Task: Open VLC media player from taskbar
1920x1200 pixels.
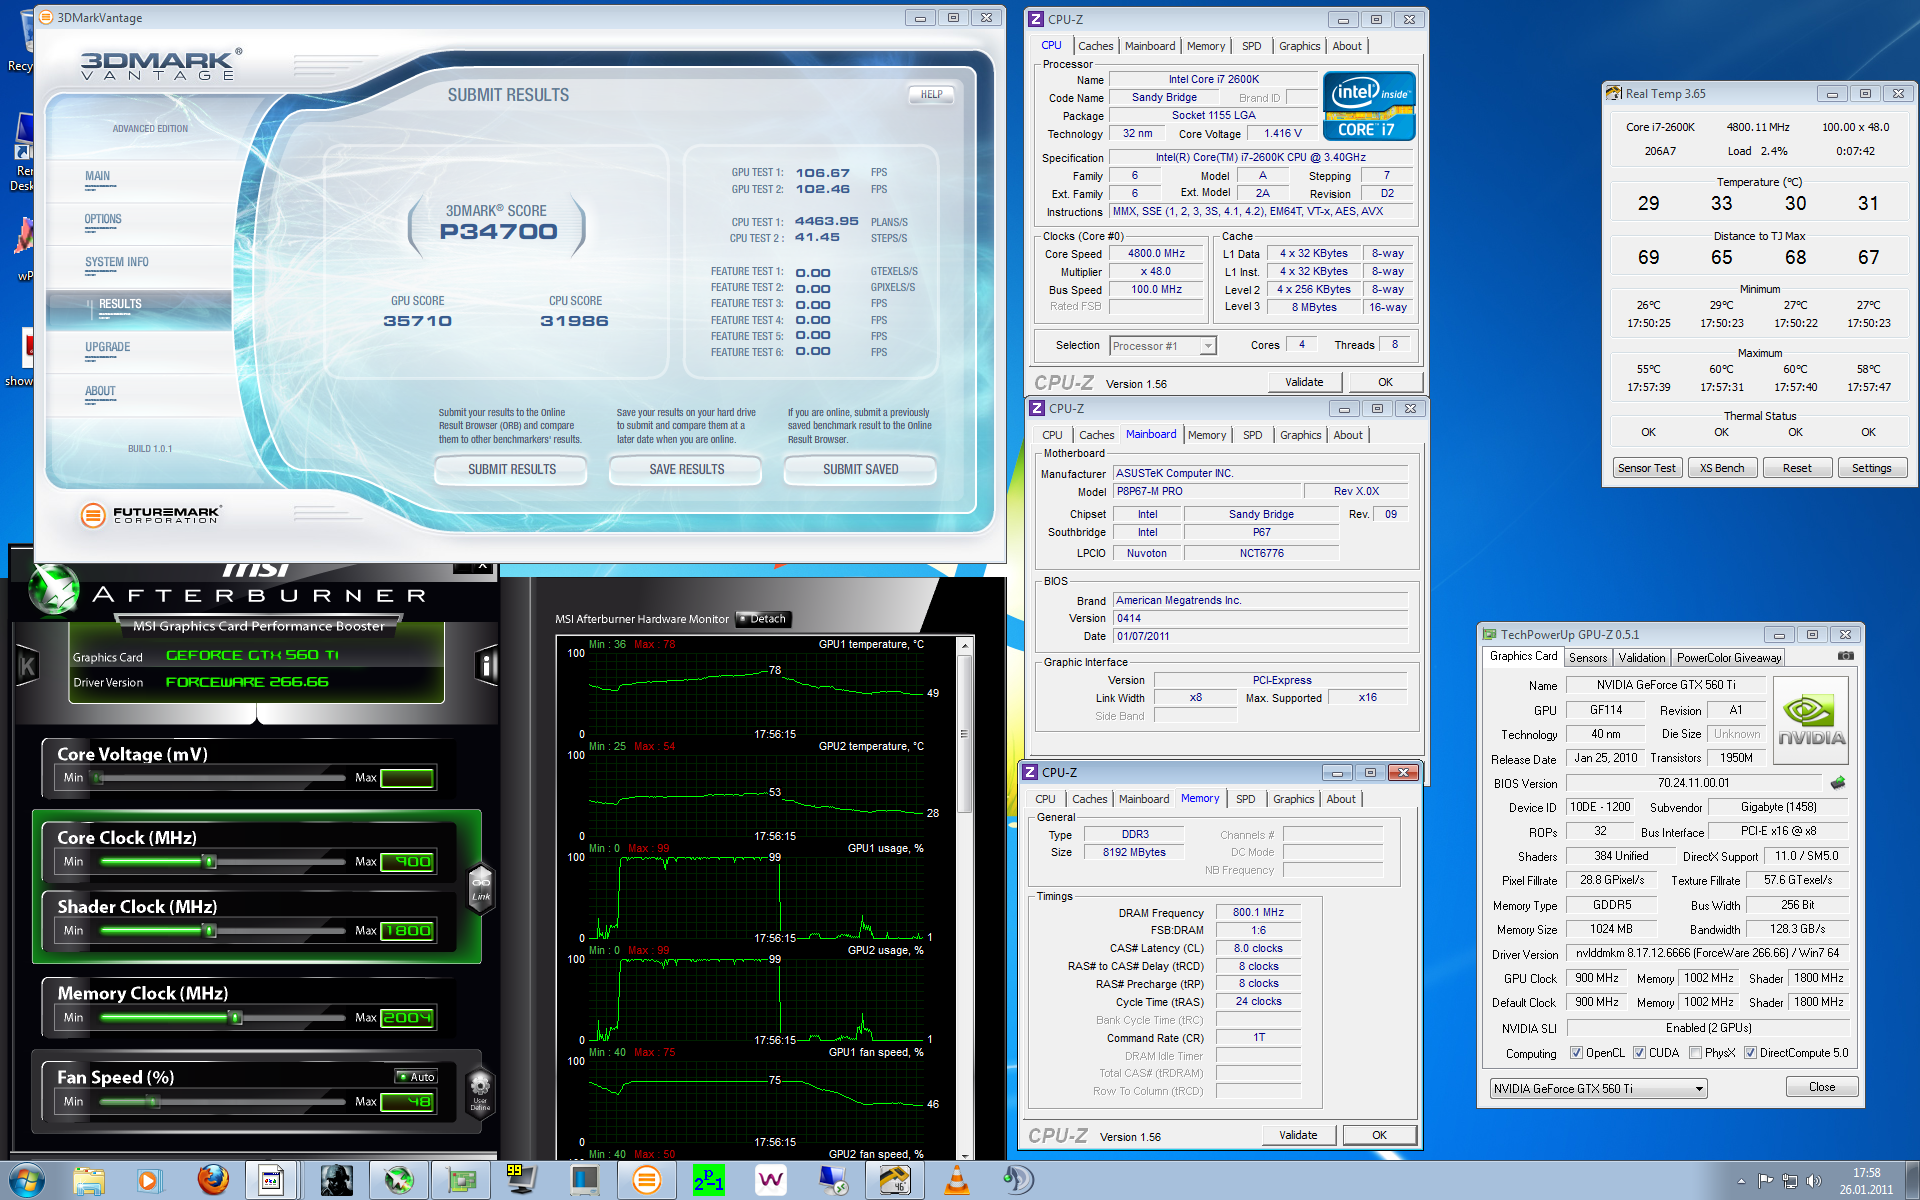Action: [x=957, y=1181]
